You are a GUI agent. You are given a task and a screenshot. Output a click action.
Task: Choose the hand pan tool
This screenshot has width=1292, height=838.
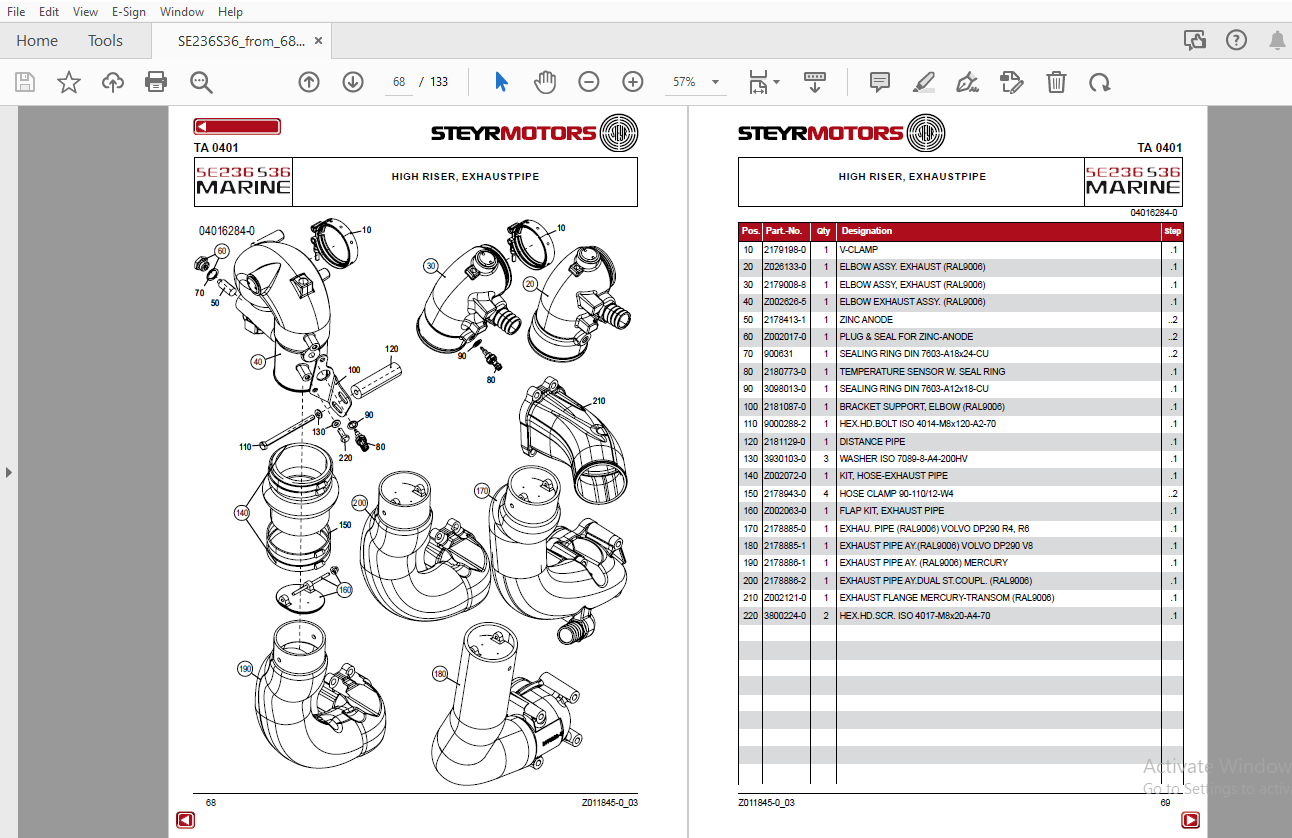545,82
